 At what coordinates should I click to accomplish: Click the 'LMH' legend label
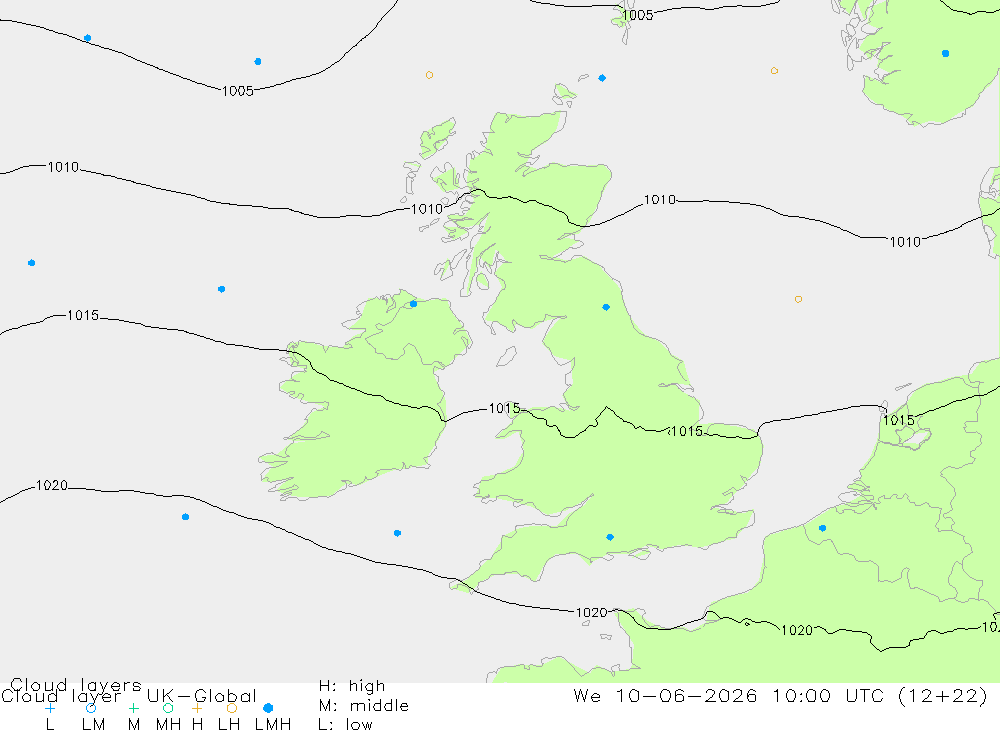[273, 725]
